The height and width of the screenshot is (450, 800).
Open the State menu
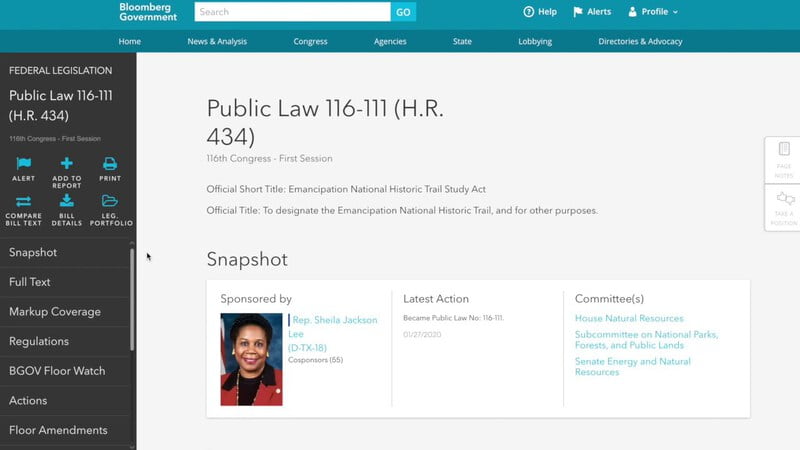[x=462, y=41]
